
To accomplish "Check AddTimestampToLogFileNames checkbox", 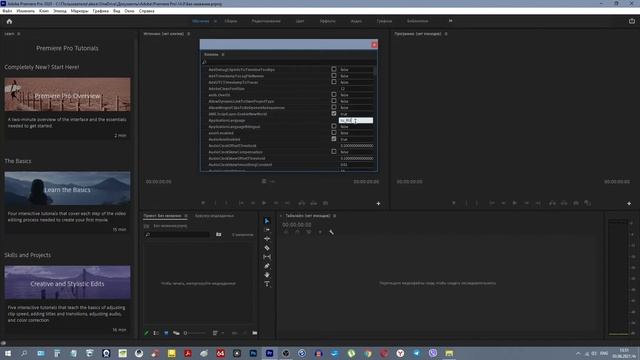I will pos(334,76).
